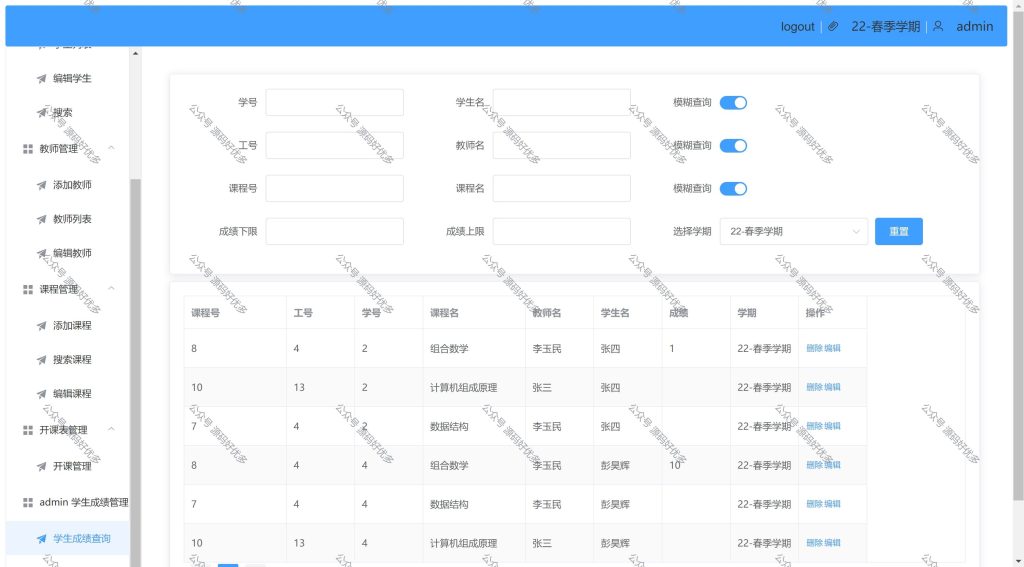1024x567 pixels.
Task: Click the paper plane icon beside 添加教师
Action: point(42,185)
